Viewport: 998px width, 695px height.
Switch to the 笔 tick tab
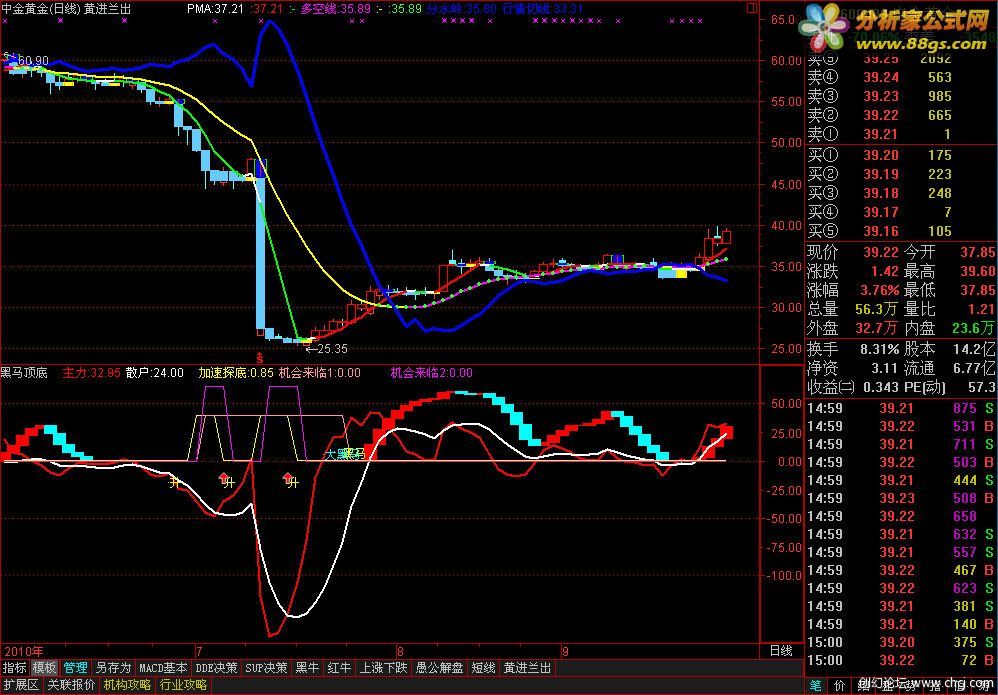(815, 686)
